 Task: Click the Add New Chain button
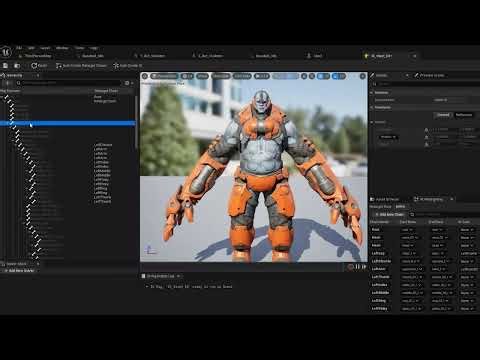coord(389,214)
